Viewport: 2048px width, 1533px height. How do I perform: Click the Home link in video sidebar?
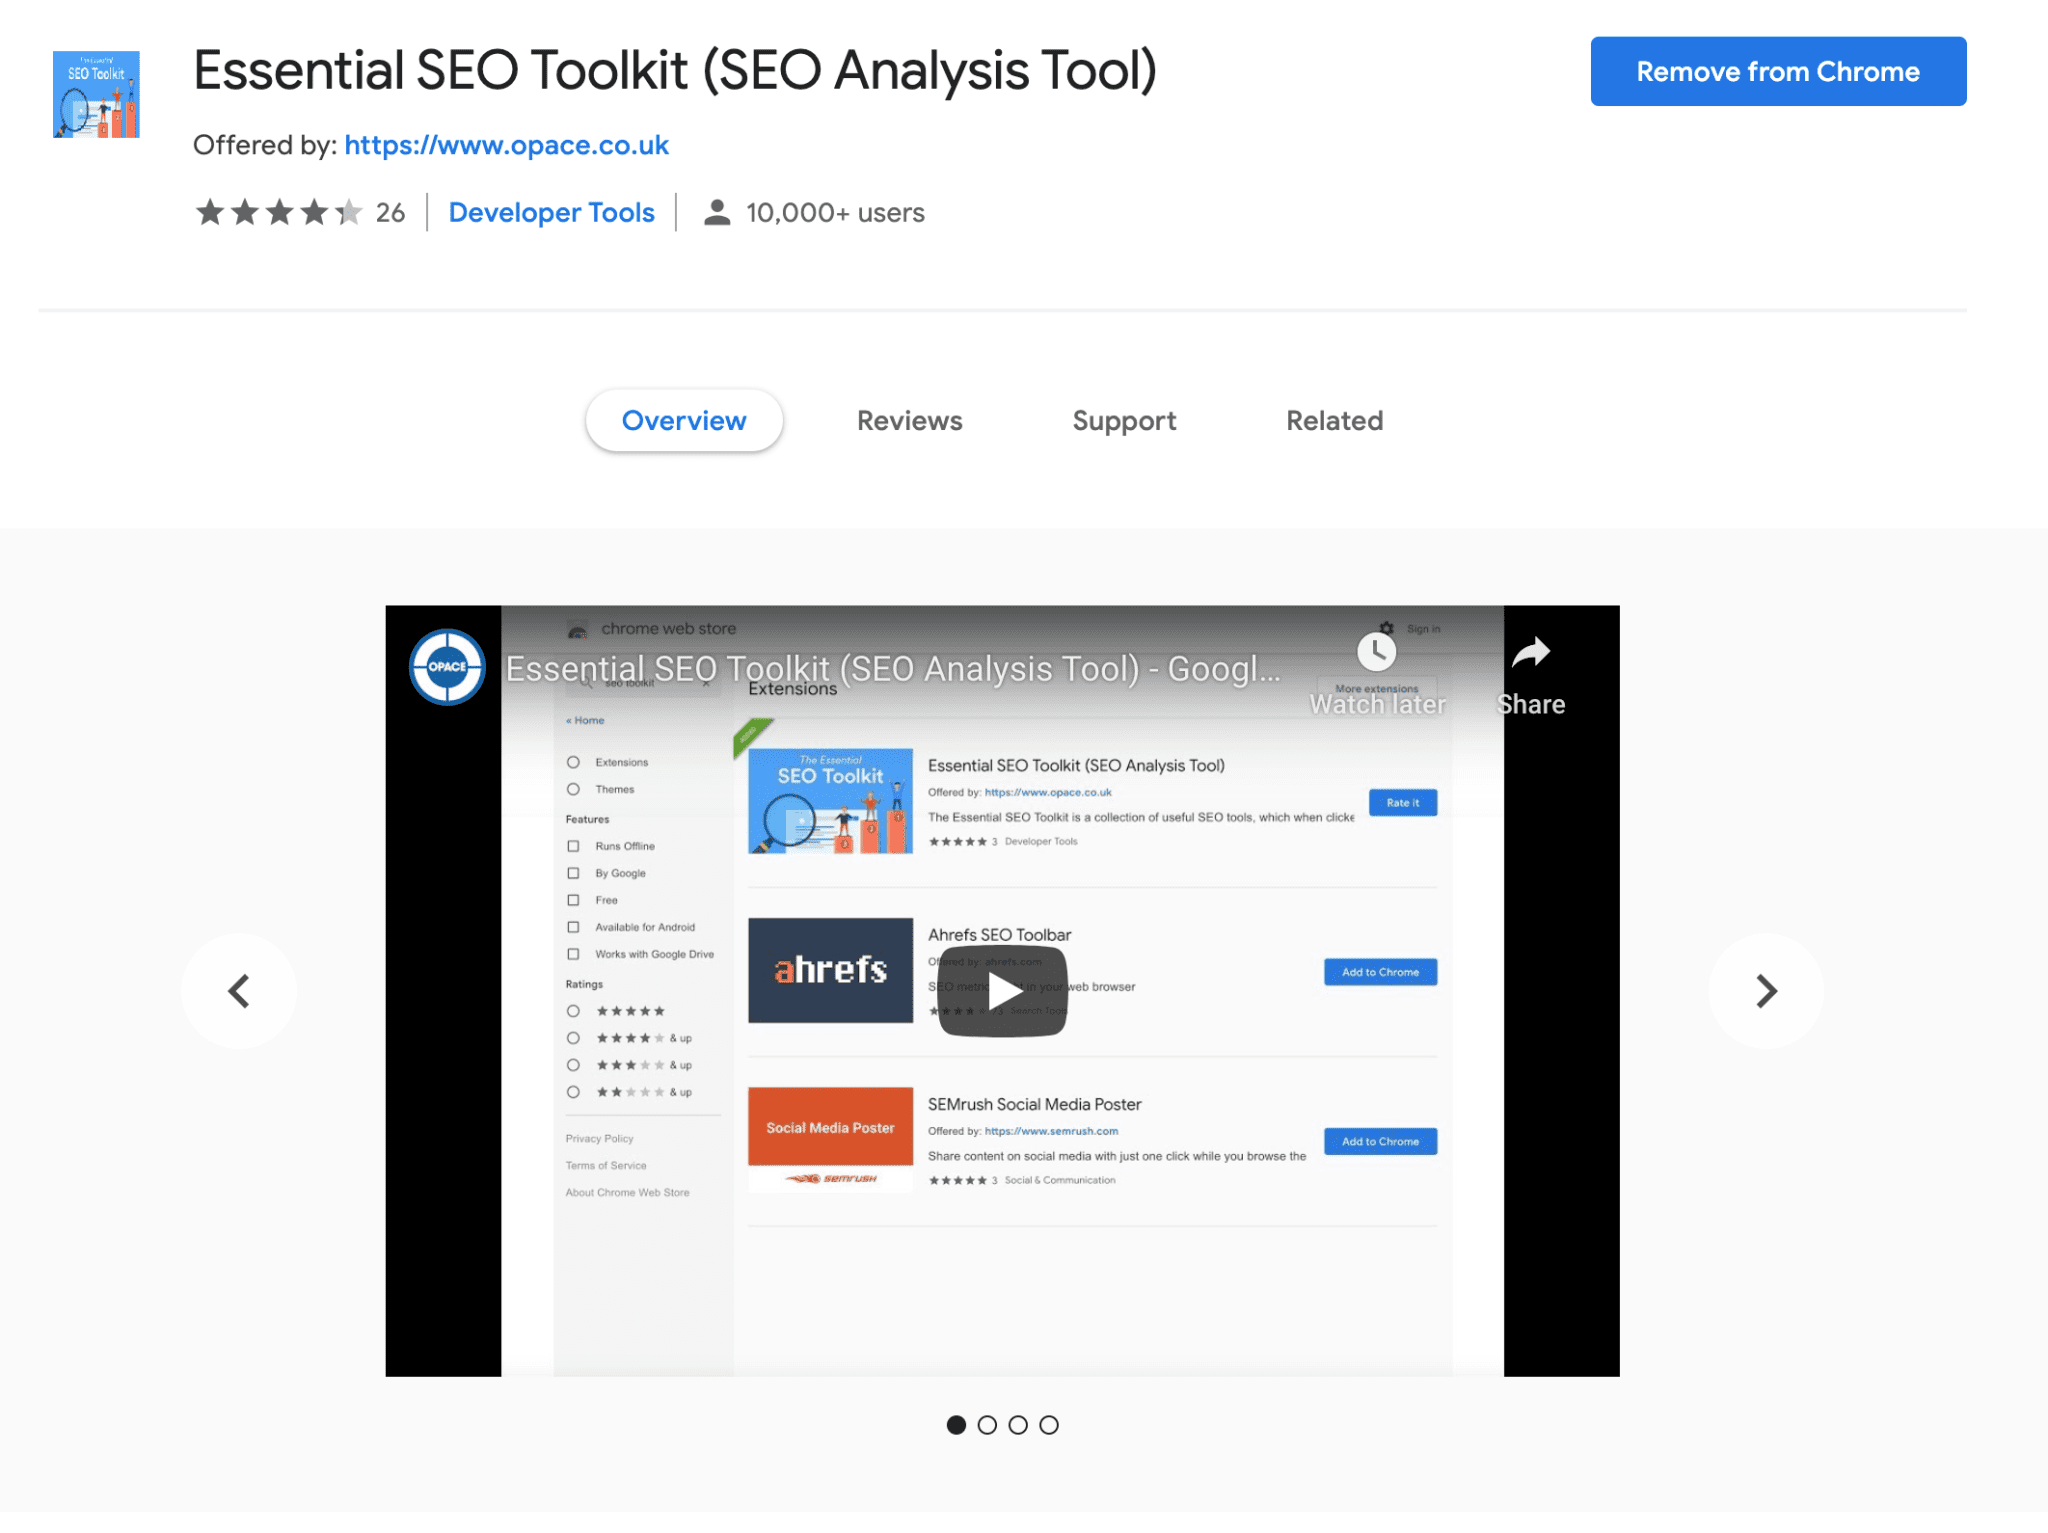point(585,720)
